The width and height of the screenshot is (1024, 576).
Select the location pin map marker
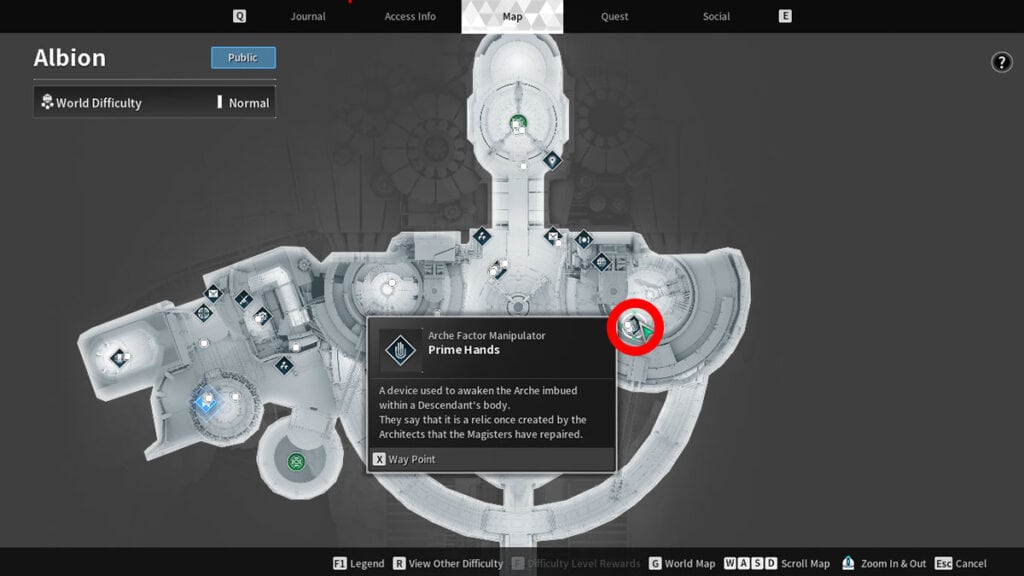552,159
